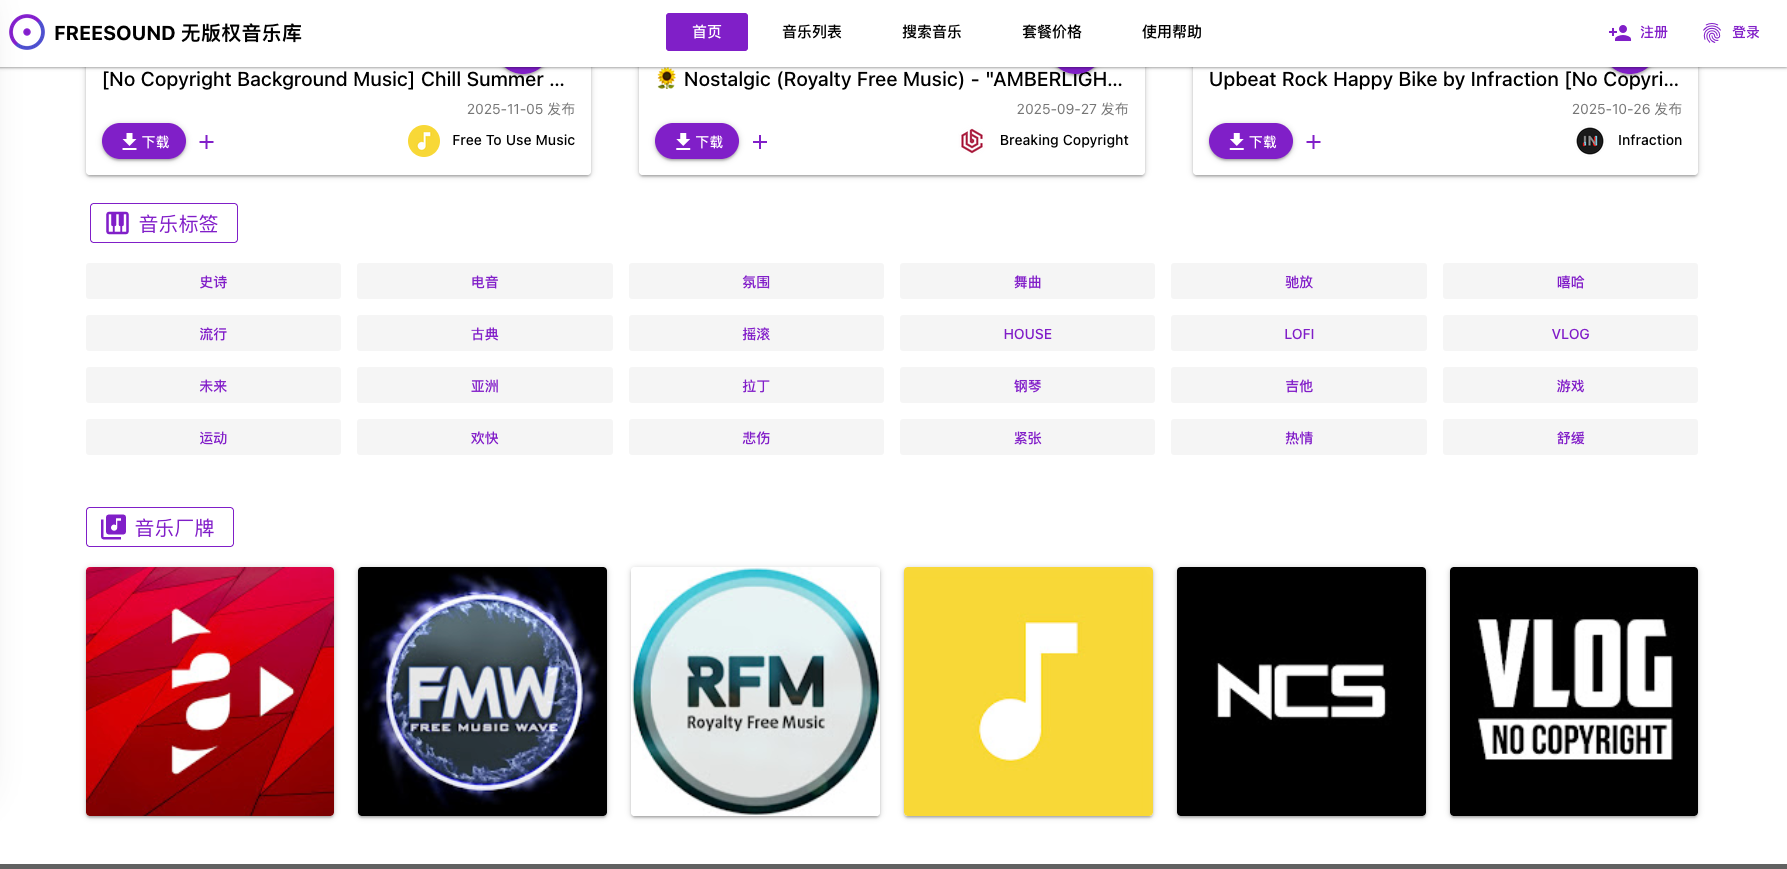
Task: Select the LOFI tag
Action: point(1299,333)
